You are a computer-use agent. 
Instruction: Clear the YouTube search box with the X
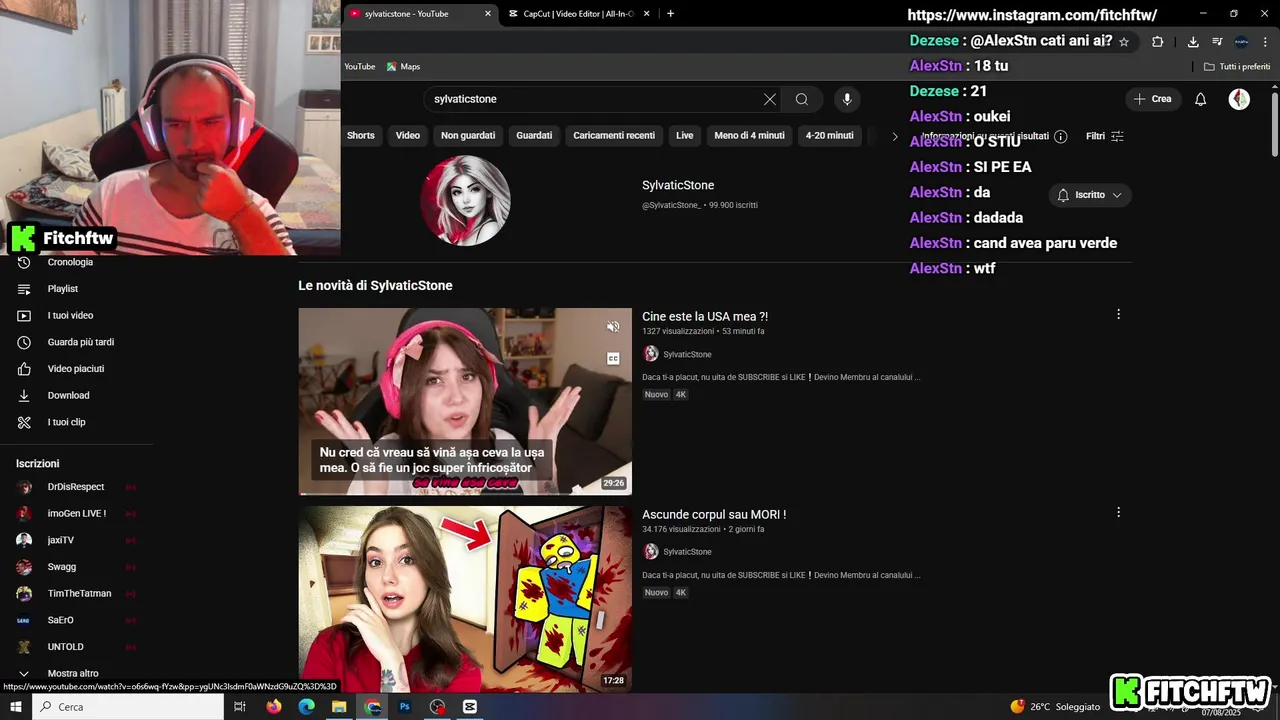click(x=769, y=99)
